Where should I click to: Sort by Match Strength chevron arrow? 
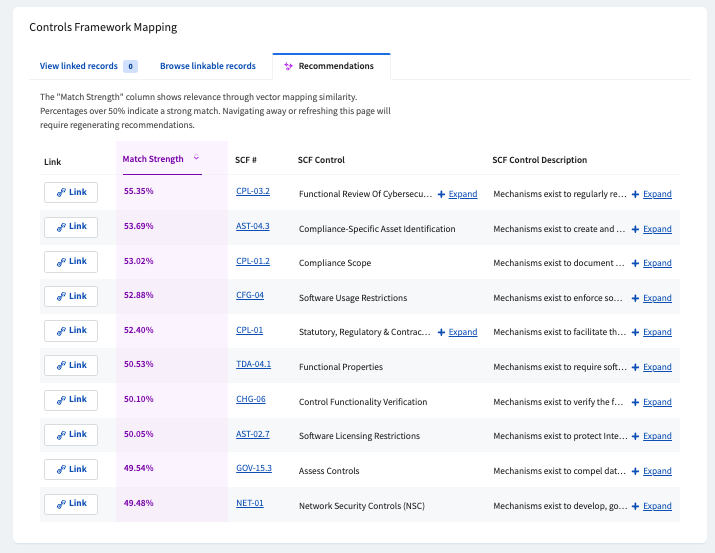coord(196,158)
